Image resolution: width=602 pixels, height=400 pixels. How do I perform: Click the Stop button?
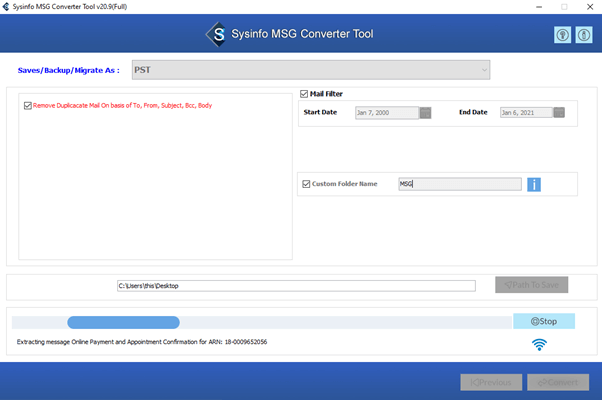click(x=544, y=321)
